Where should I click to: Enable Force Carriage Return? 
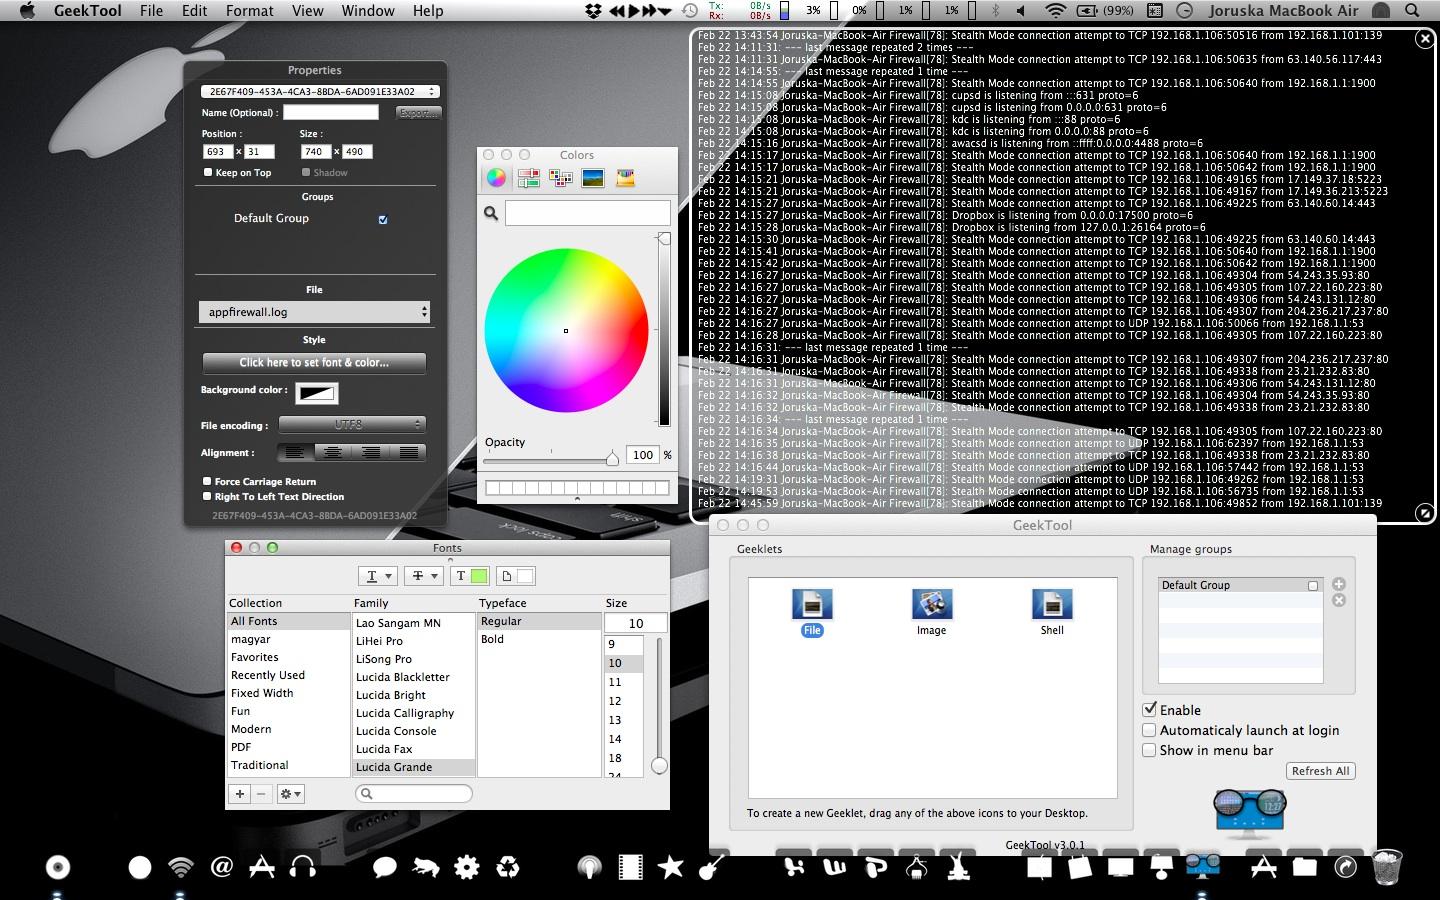click(207, 481)
